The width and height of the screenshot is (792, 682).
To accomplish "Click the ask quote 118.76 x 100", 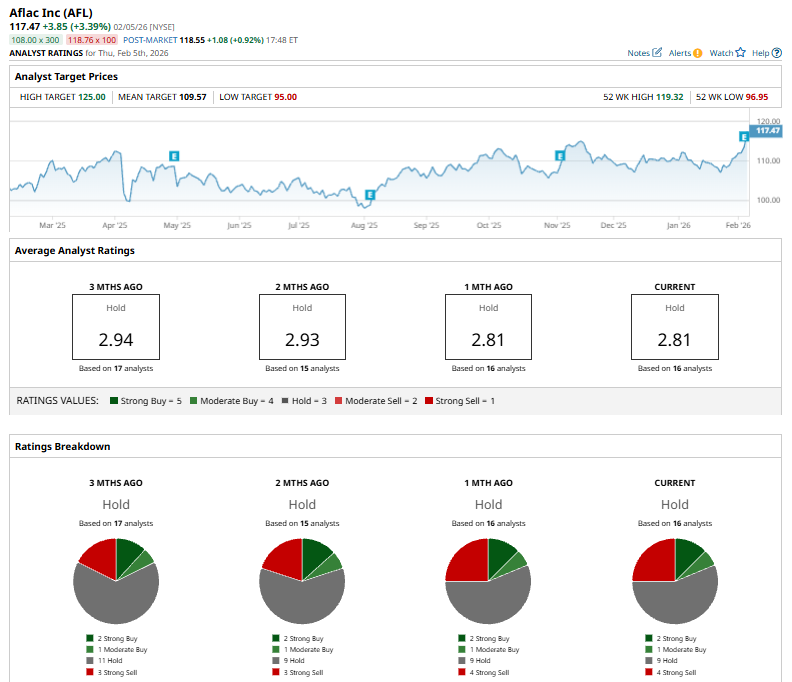I will 92,40.
